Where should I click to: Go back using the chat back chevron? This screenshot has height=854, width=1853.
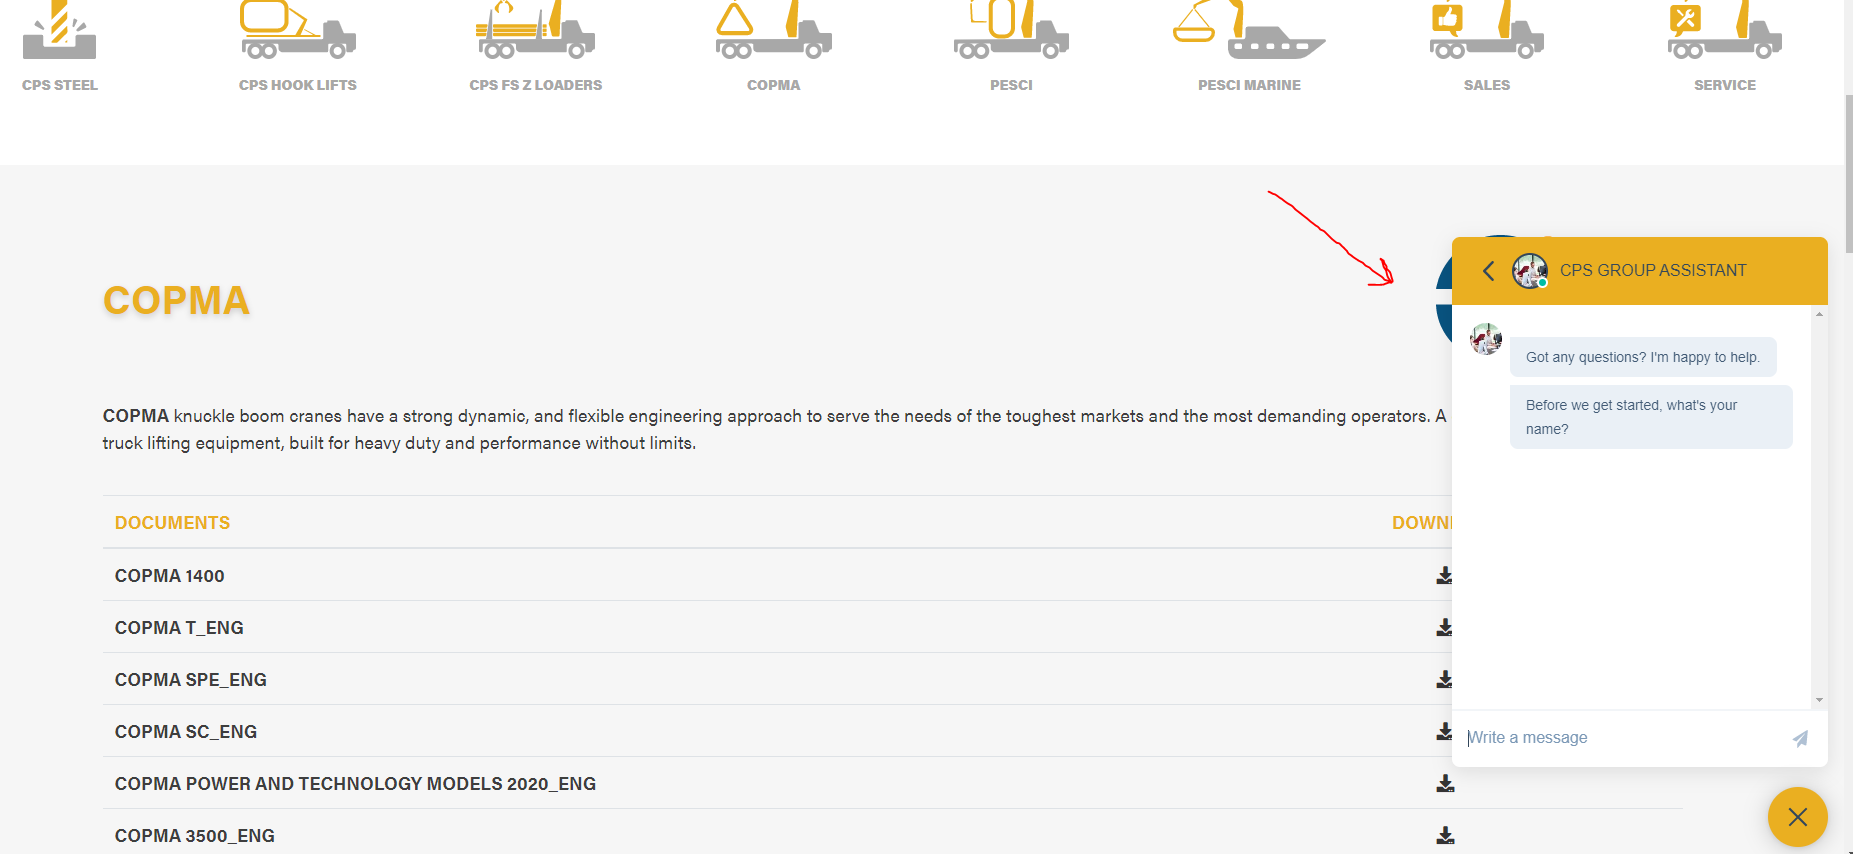click(1488, 271)
